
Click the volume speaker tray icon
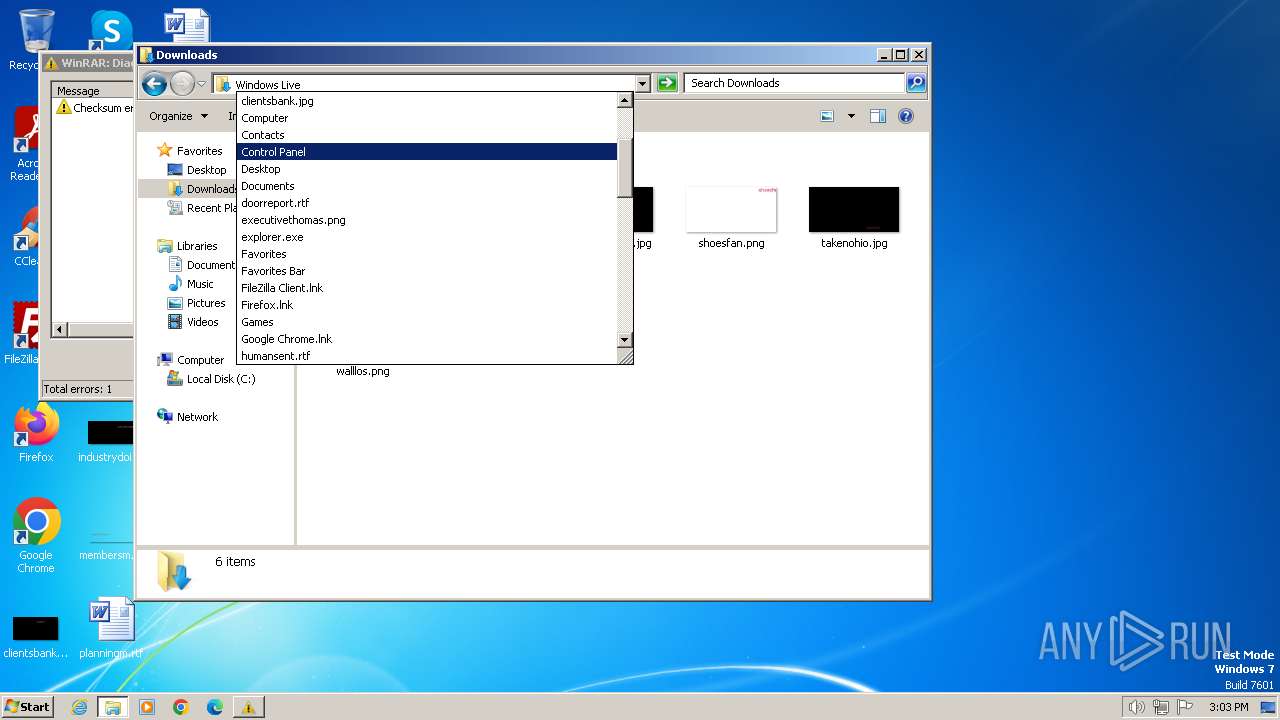1136,707
